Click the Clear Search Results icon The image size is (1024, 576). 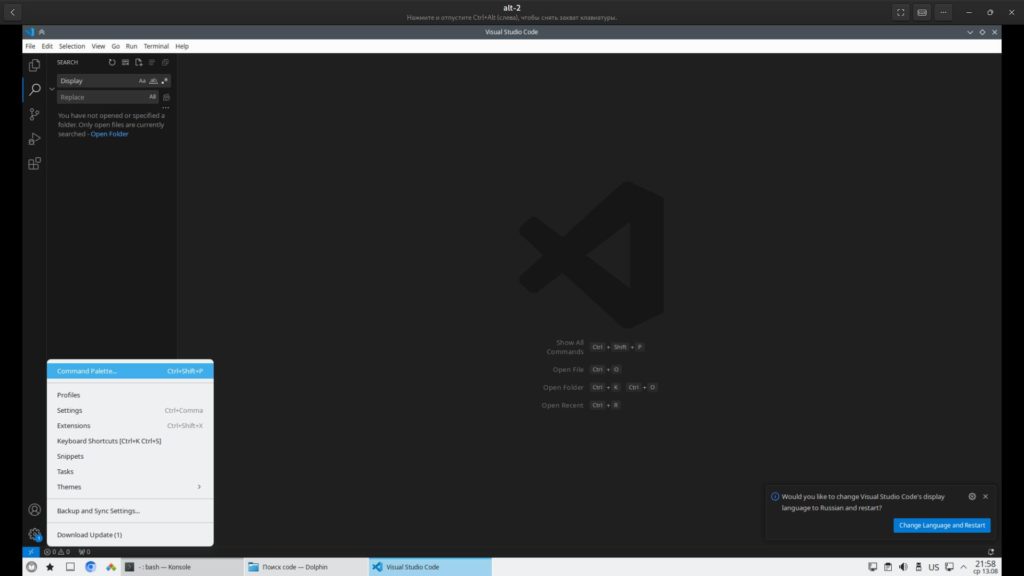click(125, 62)
